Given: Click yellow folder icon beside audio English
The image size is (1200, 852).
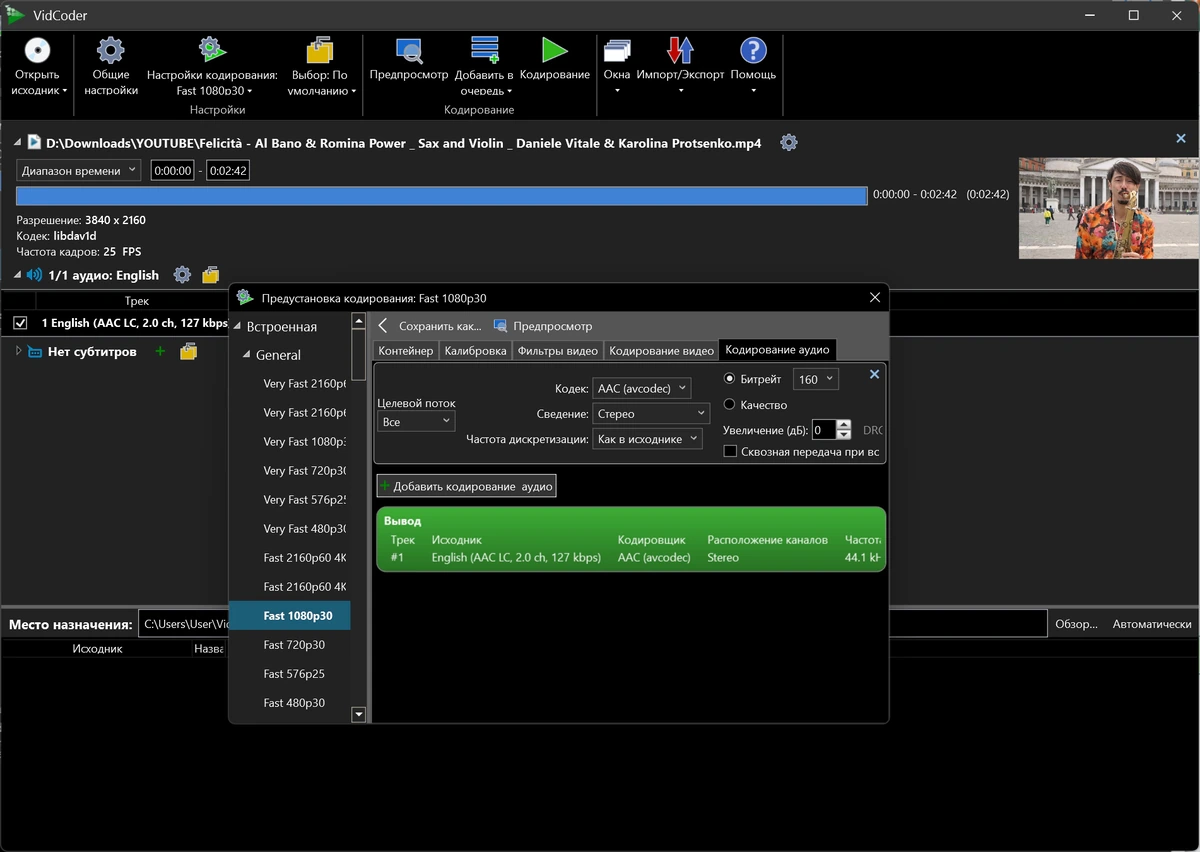Looking at the screenshot, I should pyautogui.click(x=210, y=274).
